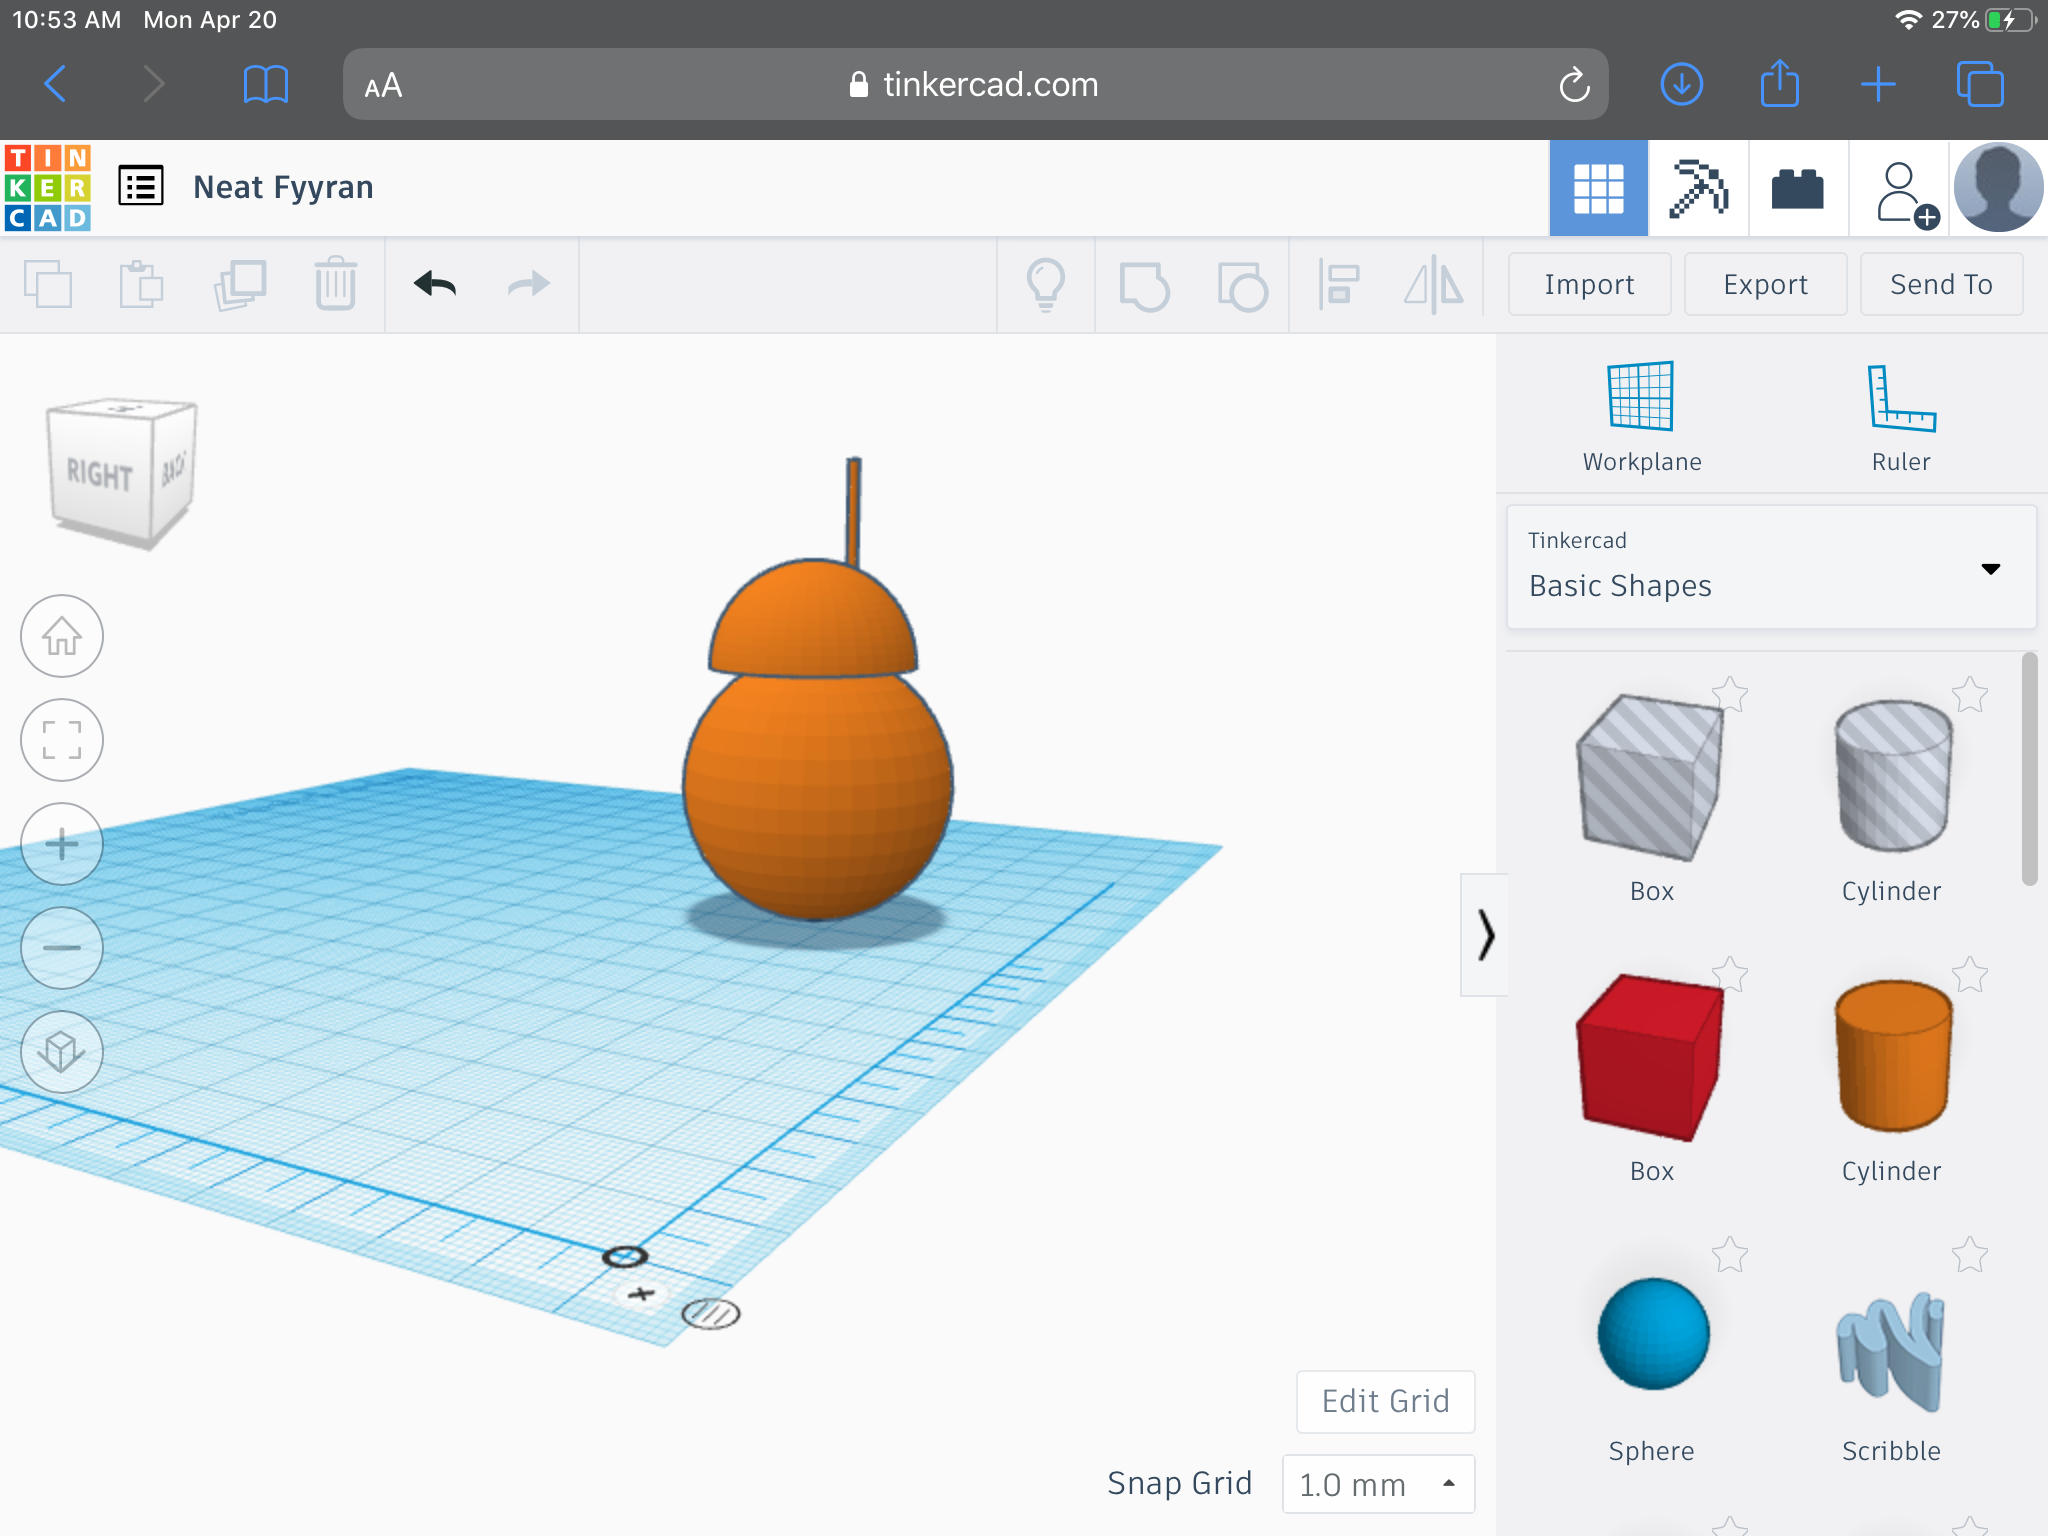Group the selected shapes
Image resolution: width=2048 pixels, height=1536 pixels.
1144,286
